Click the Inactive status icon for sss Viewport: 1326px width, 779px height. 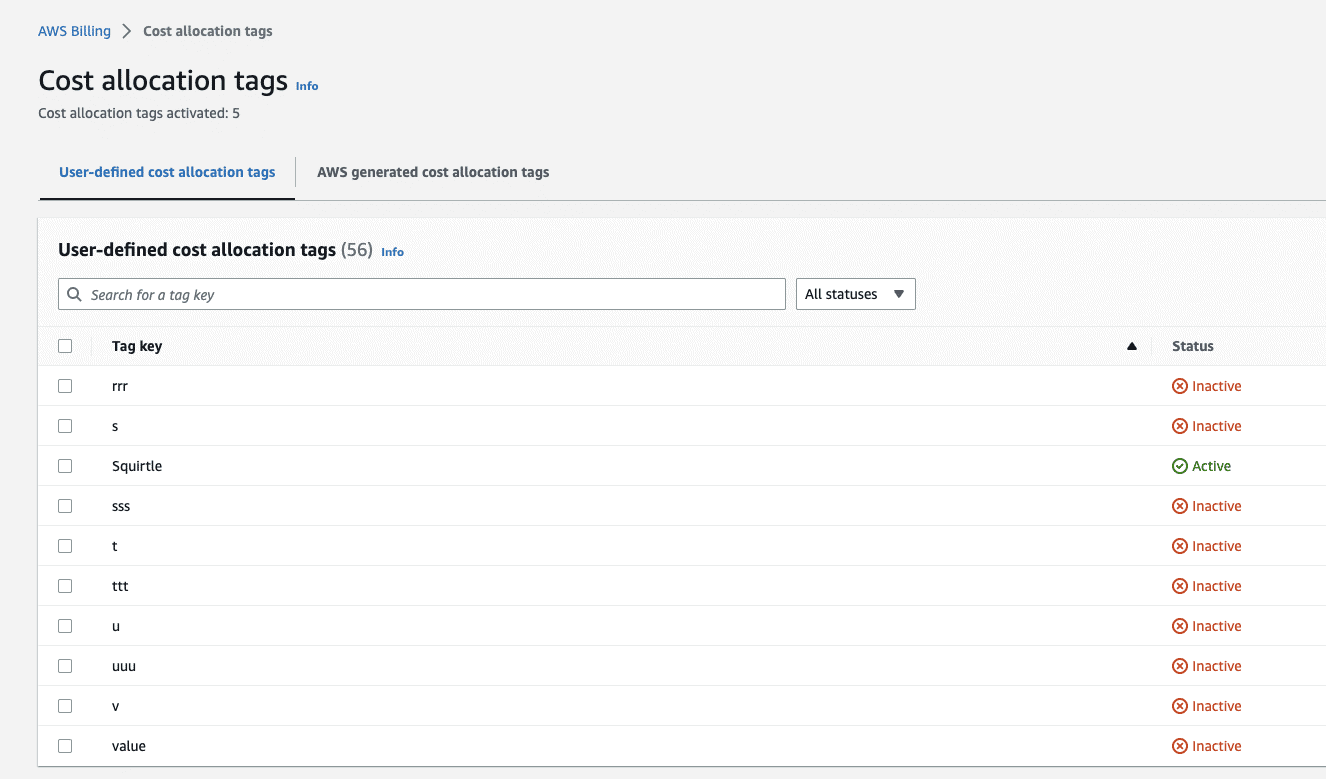coord(1180,506)
